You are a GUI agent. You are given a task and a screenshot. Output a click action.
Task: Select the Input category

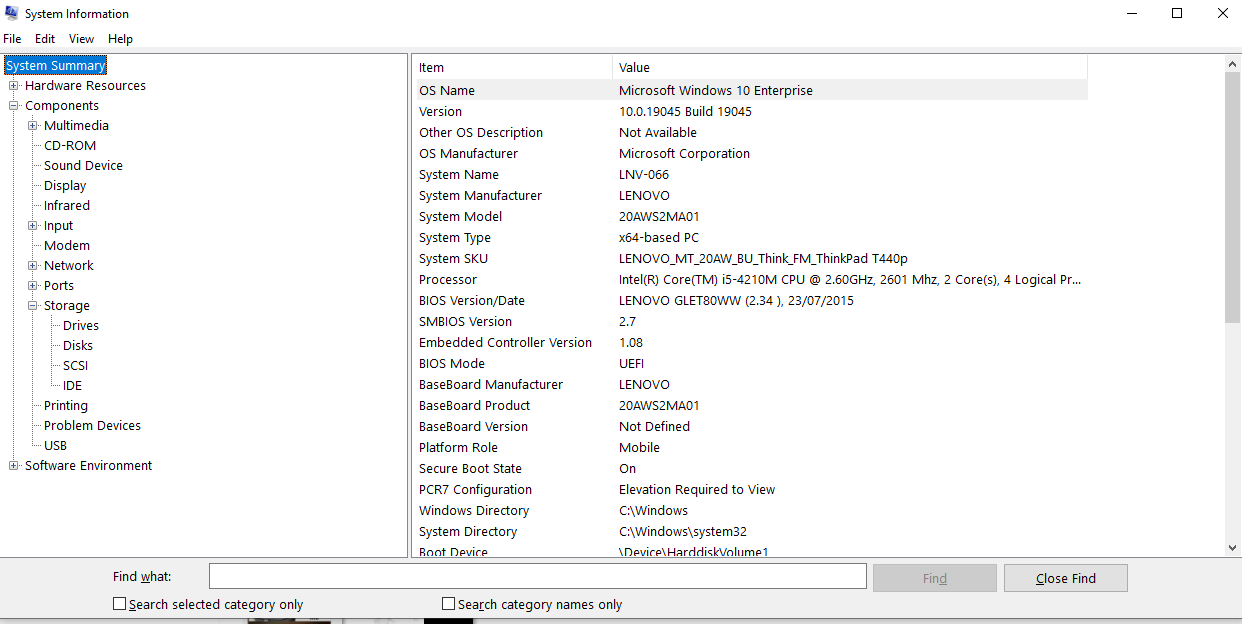click(58, 226)
